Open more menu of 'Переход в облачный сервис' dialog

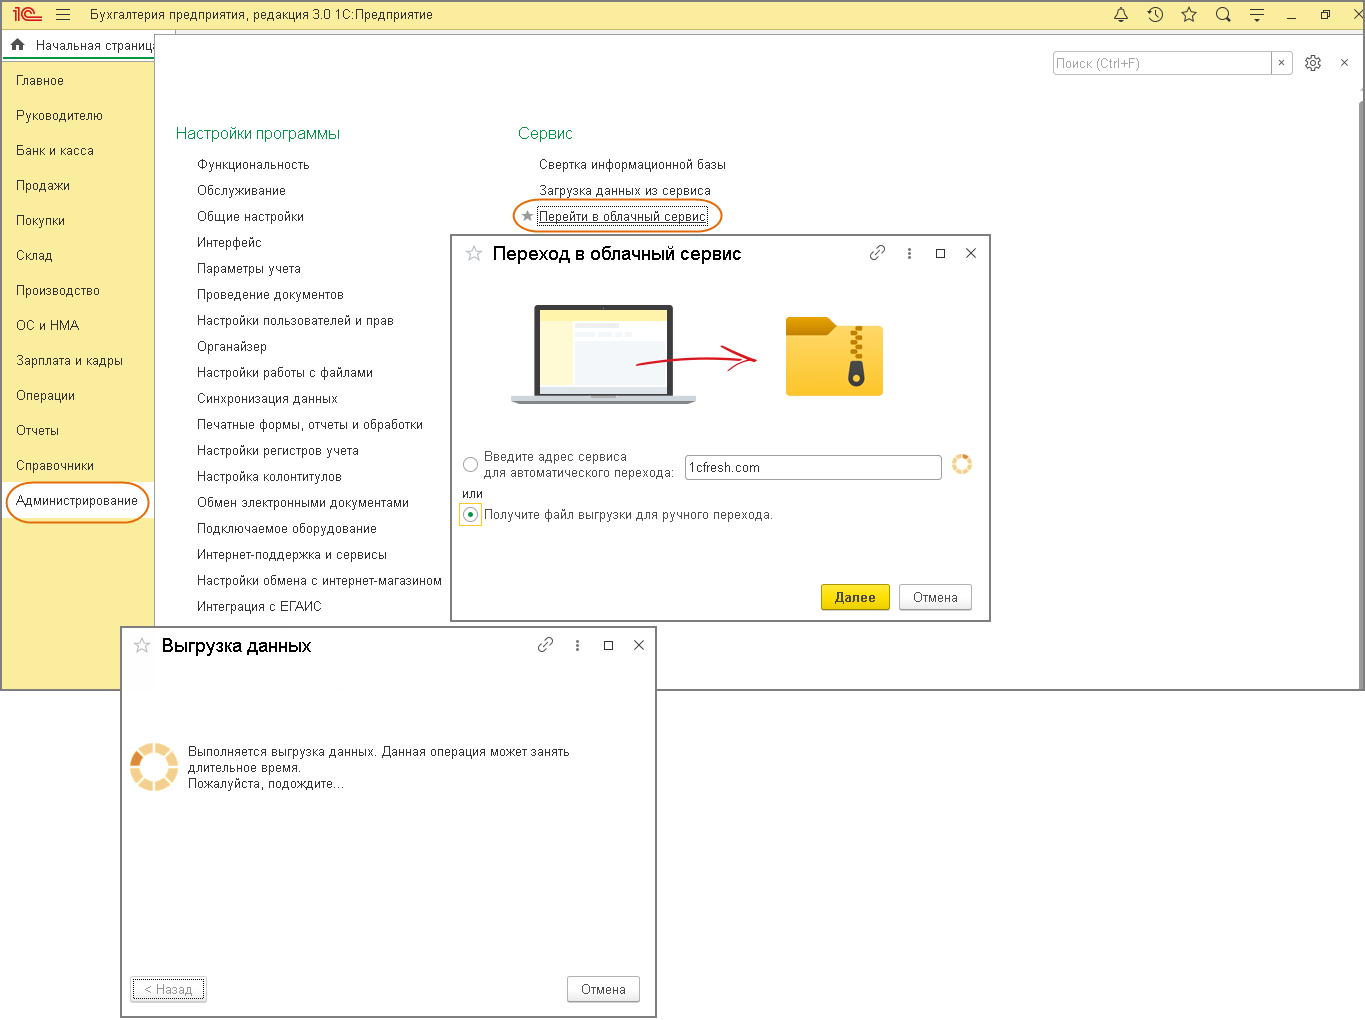click(x=909, y=253)
